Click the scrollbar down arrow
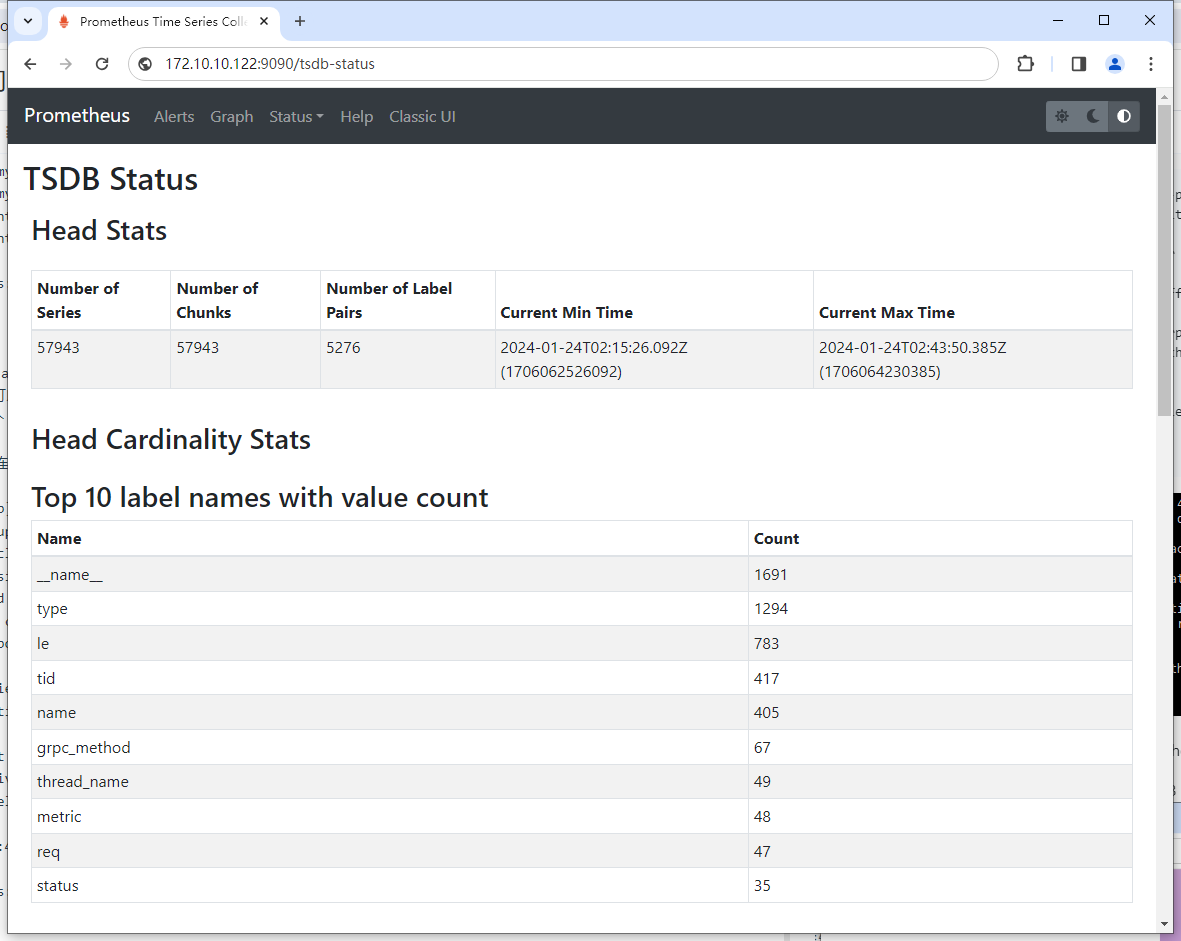Viewport: 1181px width, 941px height. point(1164,925)
